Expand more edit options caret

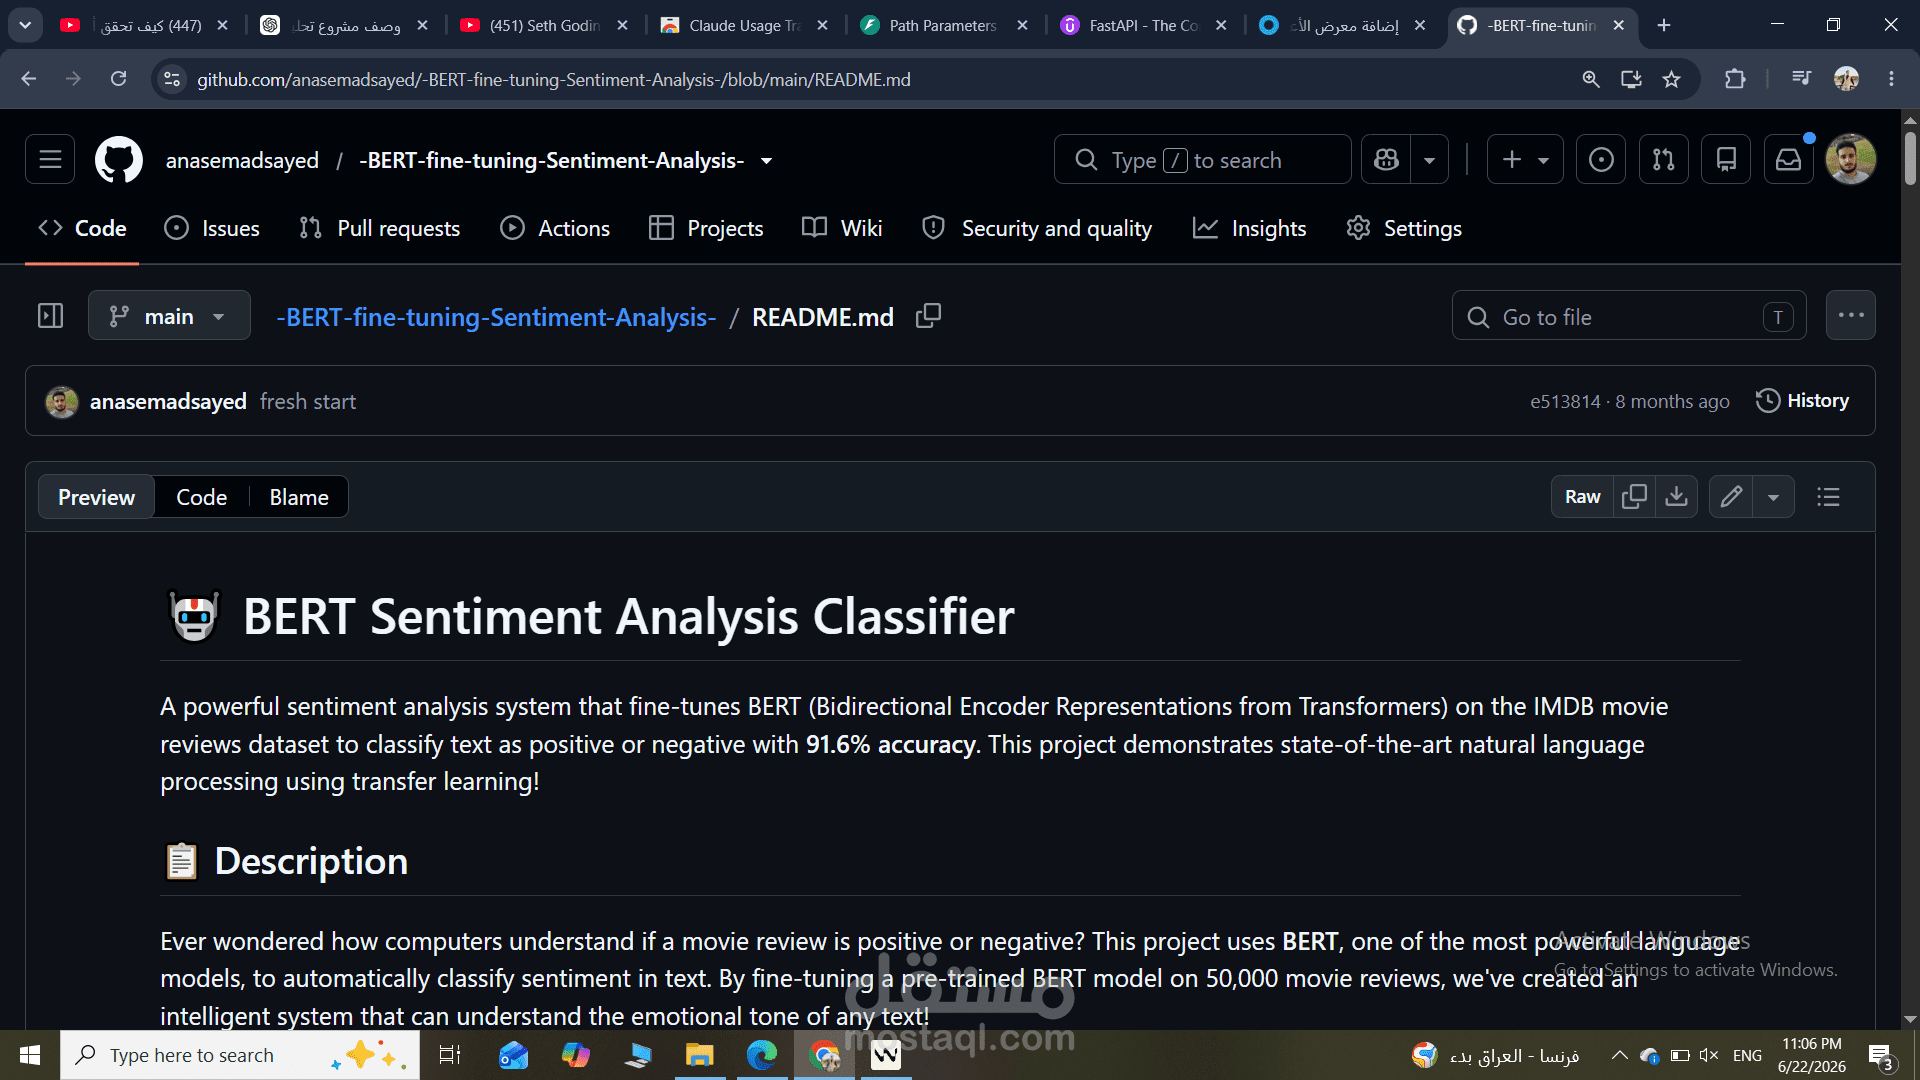click(x=1773, y=496)
